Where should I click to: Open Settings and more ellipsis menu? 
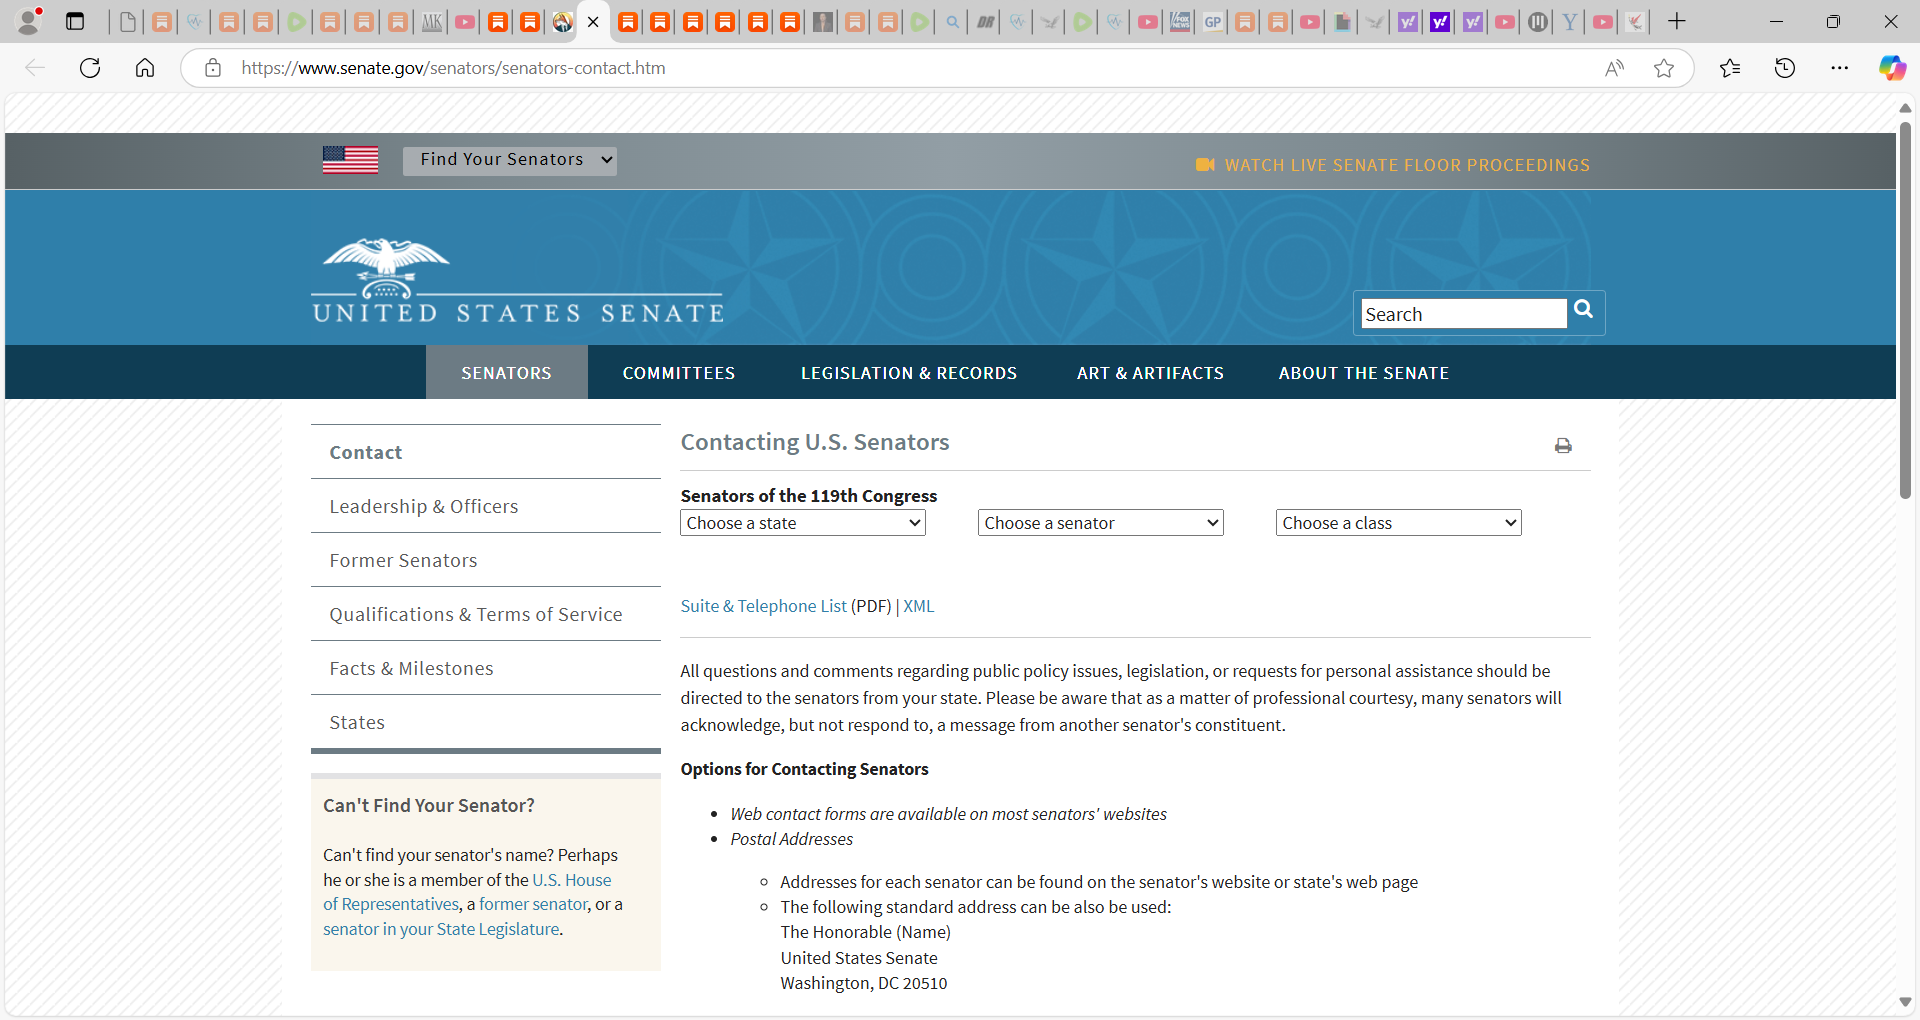click(x=1840, y=68)
